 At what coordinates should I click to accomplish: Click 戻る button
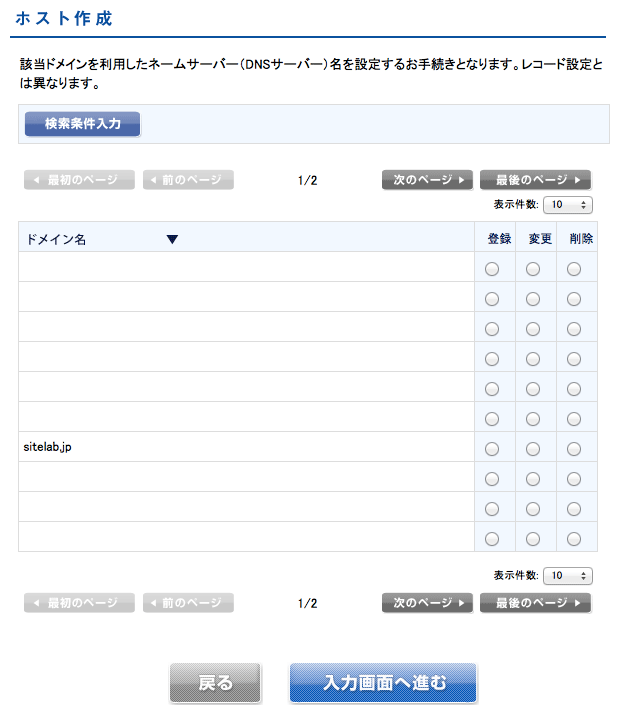pyautogui.click(x=215, y=683)
